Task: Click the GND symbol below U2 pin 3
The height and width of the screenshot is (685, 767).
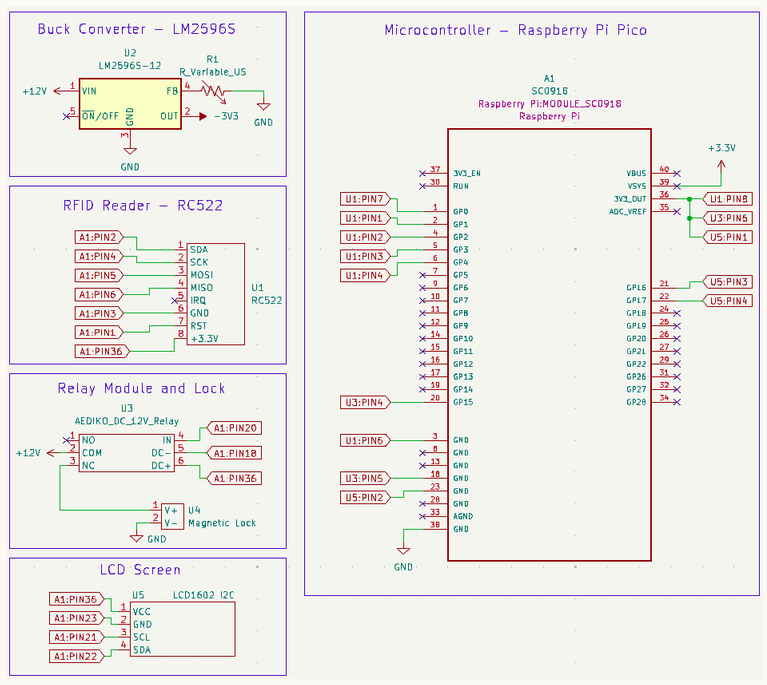Action: 130,151
